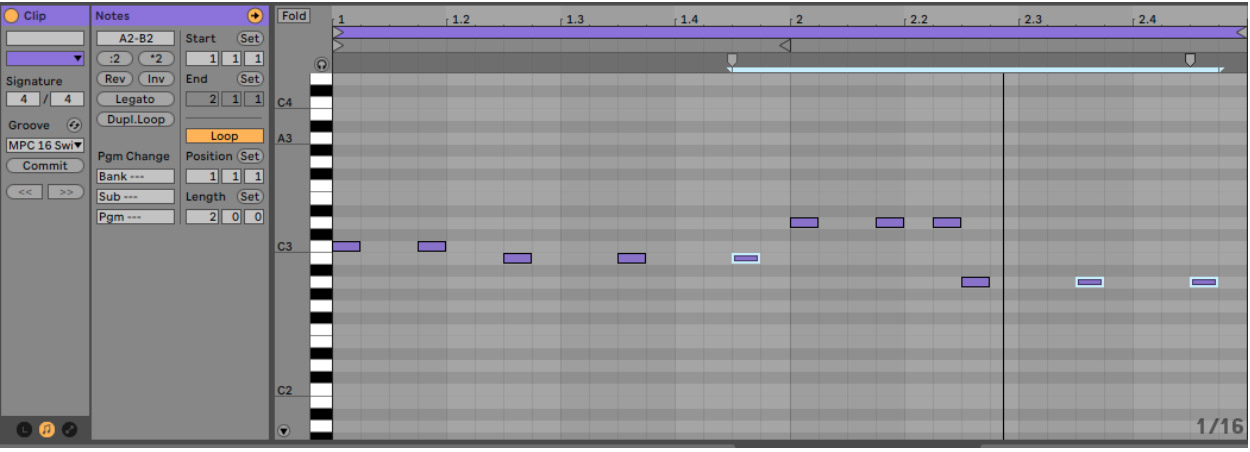Click the highlighted B2 note after 1.4
The width and height of the screenshot is (1250, 452).
tap(746, 258)
